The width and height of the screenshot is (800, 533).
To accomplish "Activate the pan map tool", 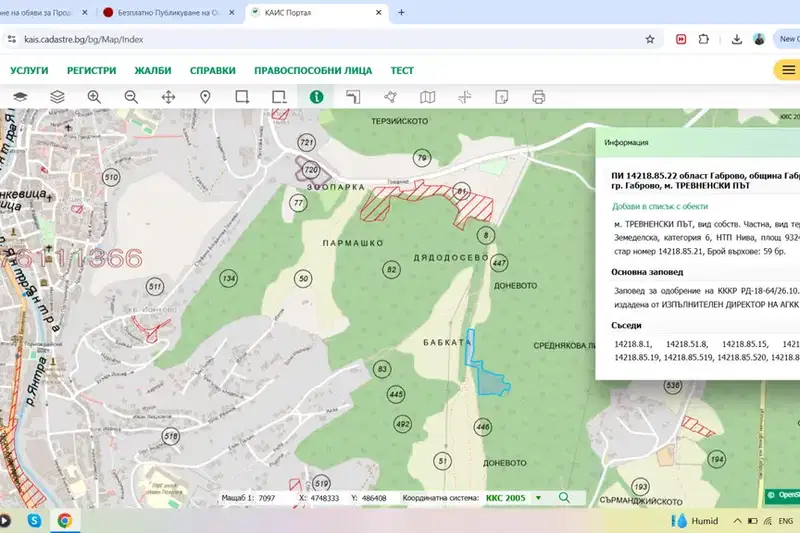I will point(168,97).
